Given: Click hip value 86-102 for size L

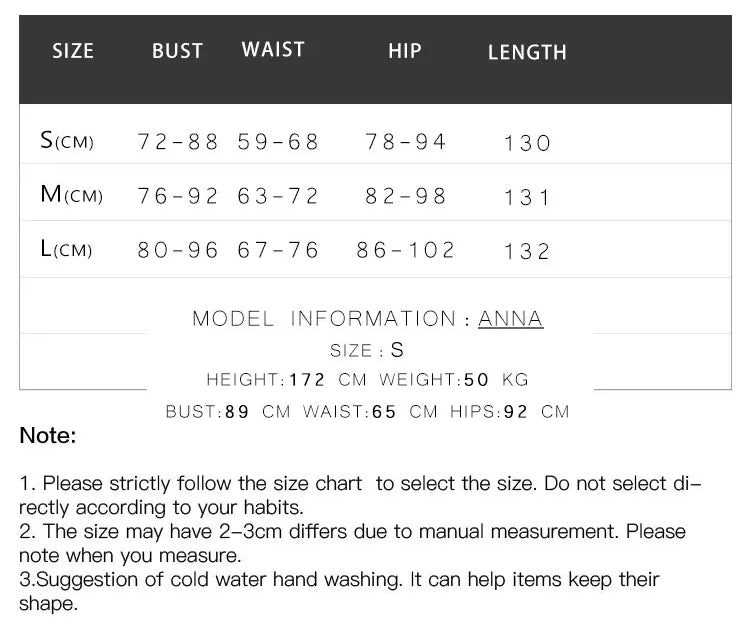Looking at the screenshot, I should [405, 250].
